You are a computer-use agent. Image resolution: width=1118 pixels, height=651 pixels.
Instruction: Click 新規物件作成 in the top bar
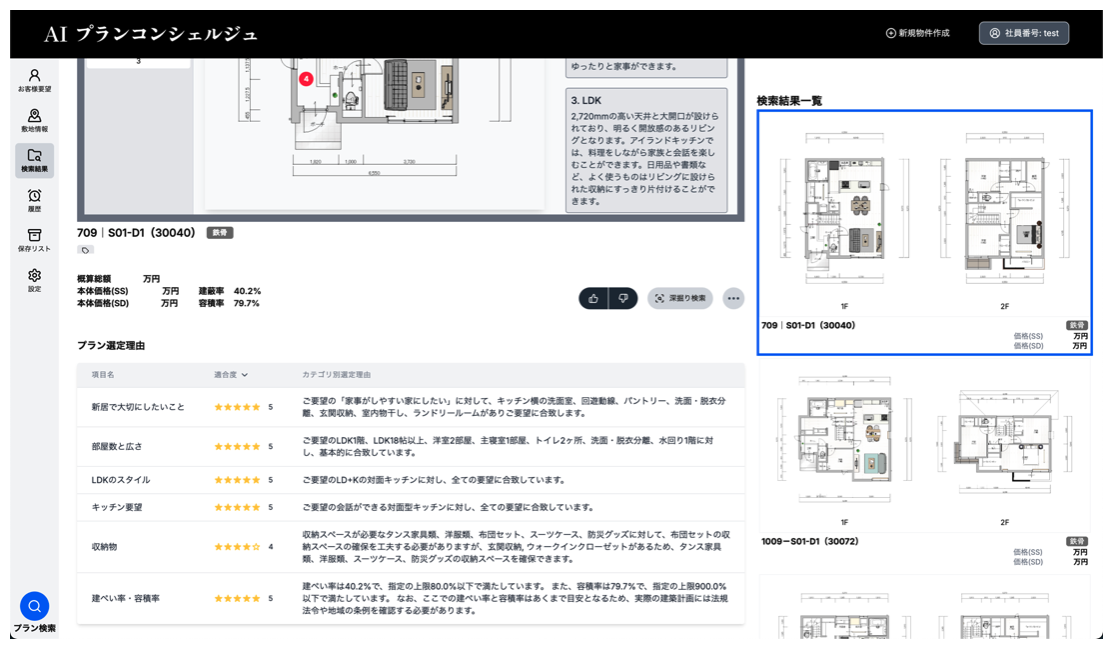tap(917, 33)
